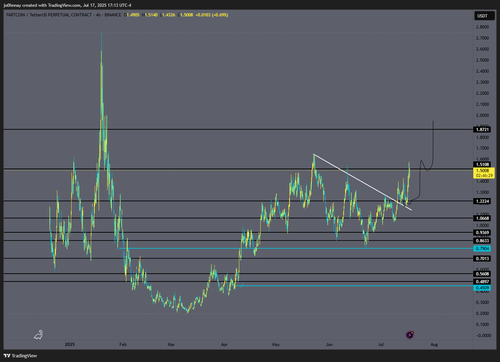
Task: Click the 4h interval in chart legend
Action: [98, 15]
